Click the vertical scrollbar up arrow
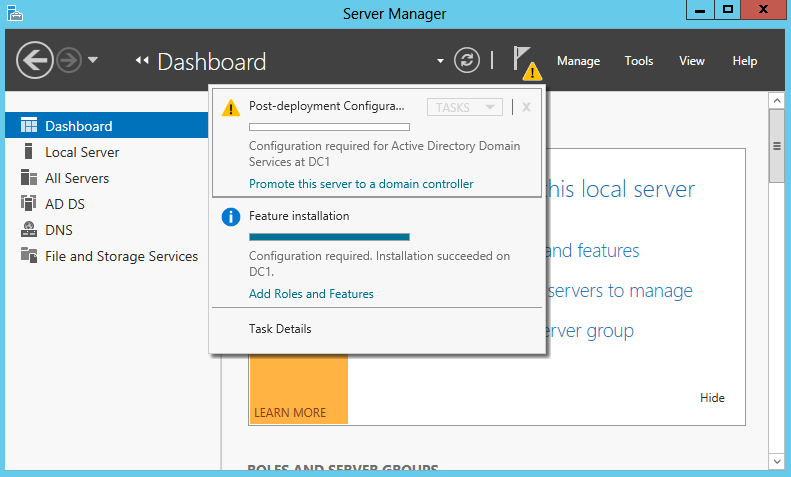This screenshot has width=791, height=477. pos(776,100)
